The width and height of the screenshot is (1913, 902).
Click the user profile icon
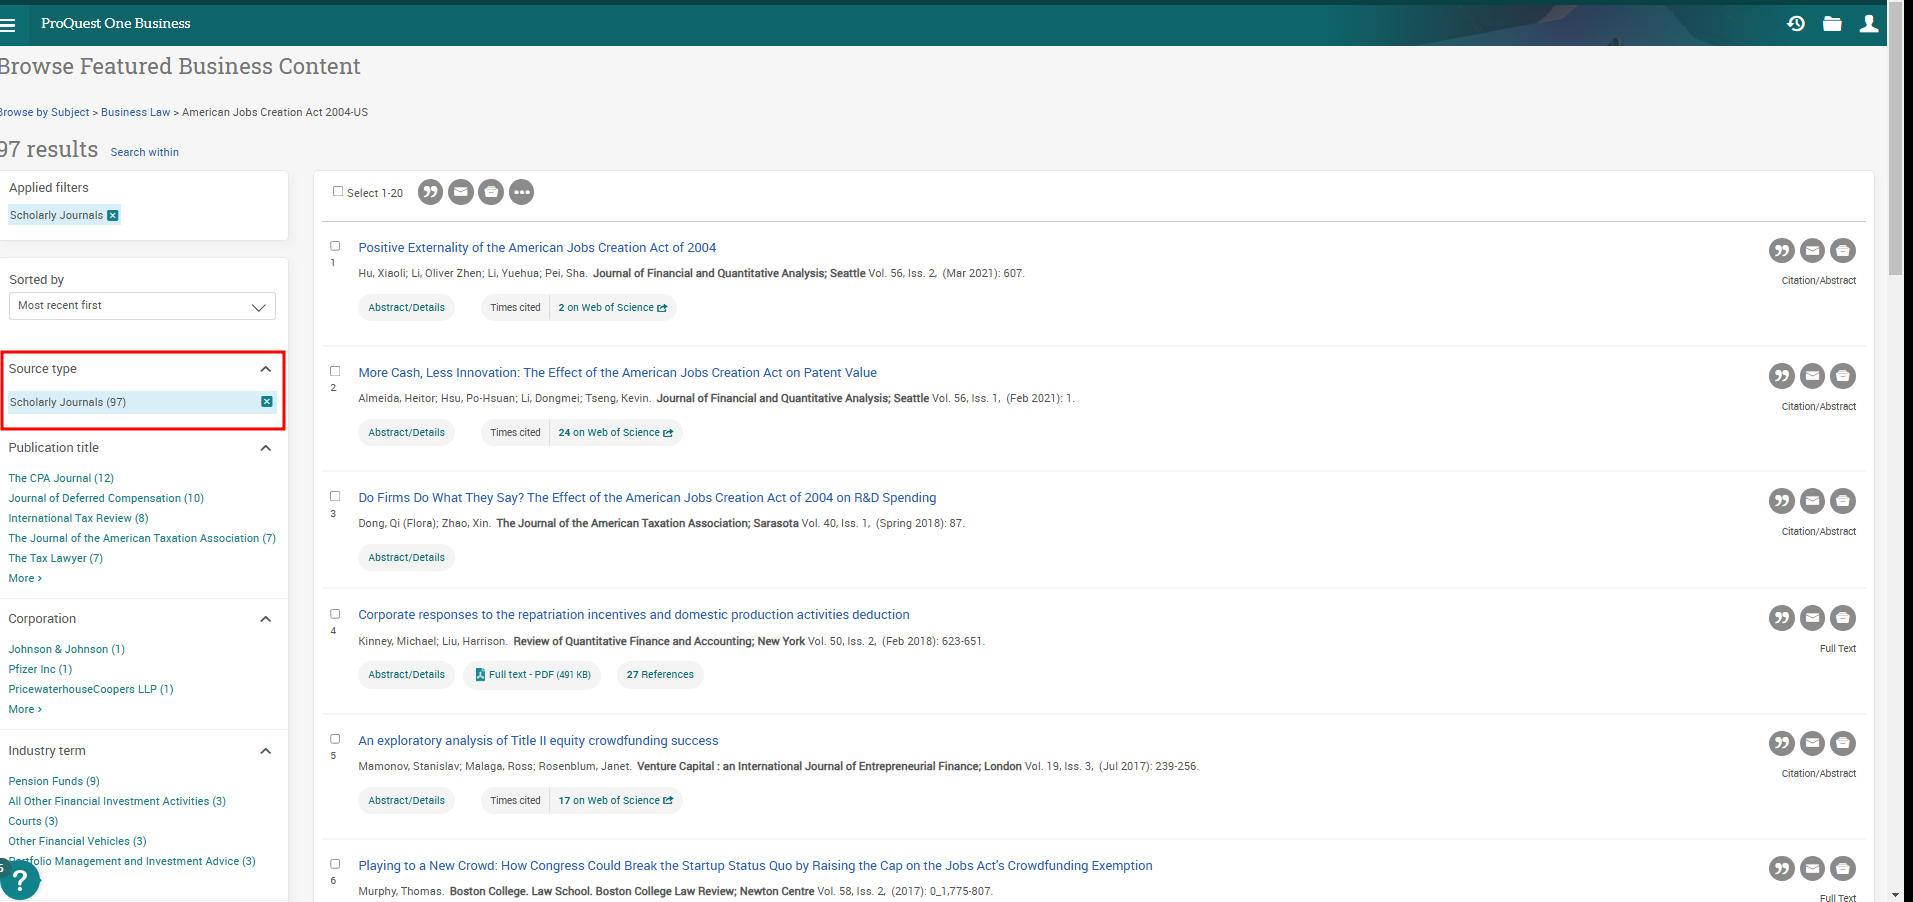1868,23
